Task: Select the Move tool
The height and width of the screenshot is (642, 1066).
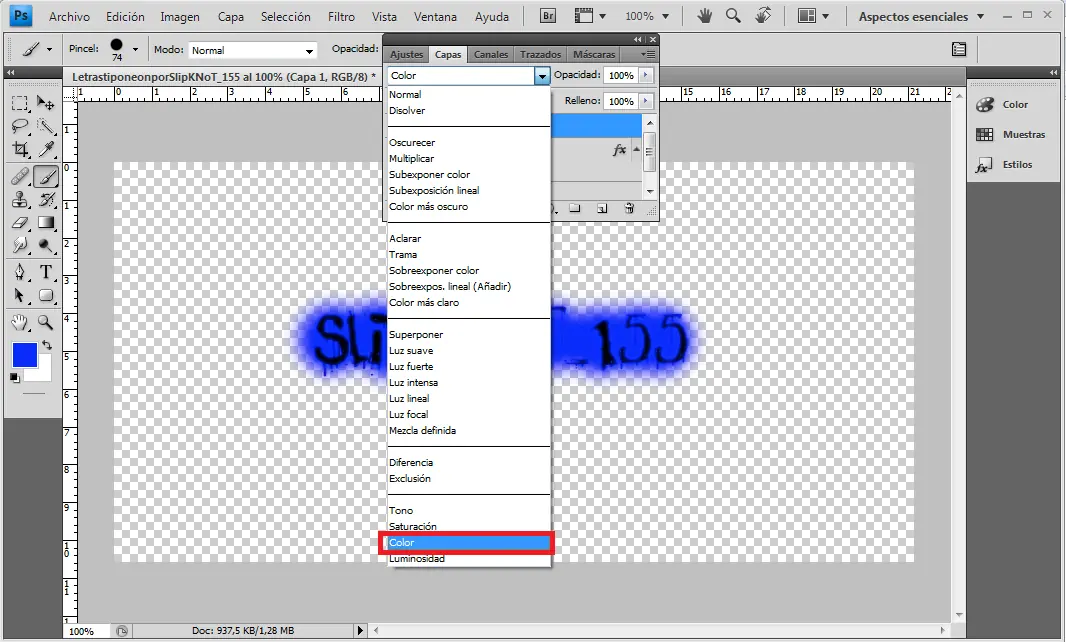Action: [46, 103]
